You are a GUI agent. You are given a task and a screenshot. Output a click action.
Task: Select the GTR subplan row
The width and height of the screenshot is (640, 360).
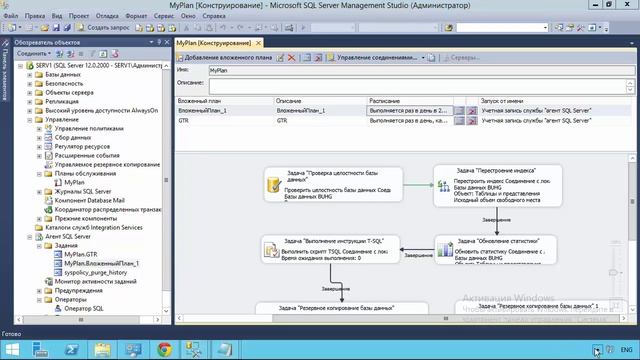tap(403, 120)
